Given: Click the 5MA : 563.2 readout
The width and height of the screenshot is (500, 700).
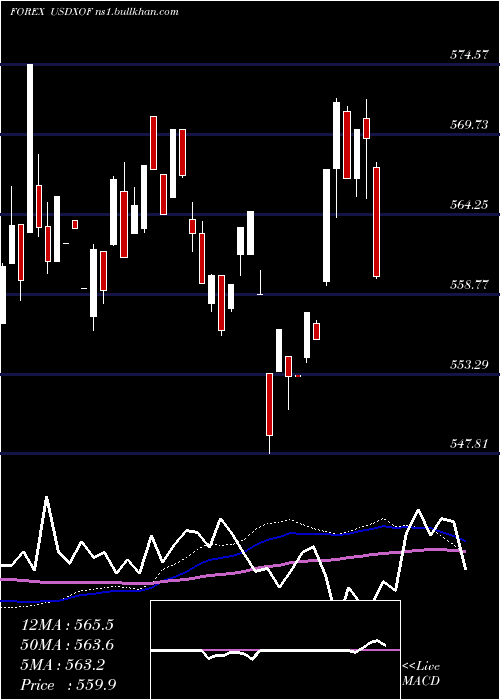Looking at the screenshot, I should [x=62, y=665].
